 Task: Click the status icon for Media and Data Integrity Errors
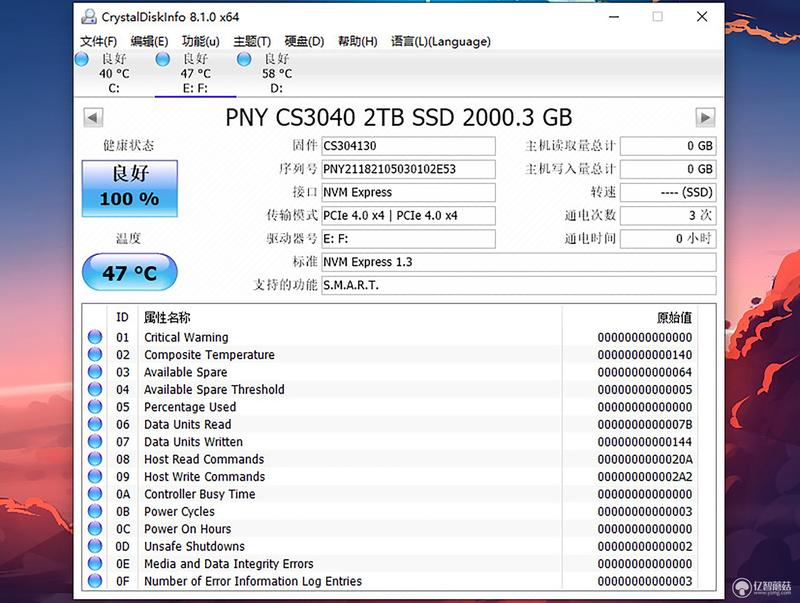click(95, 563)
